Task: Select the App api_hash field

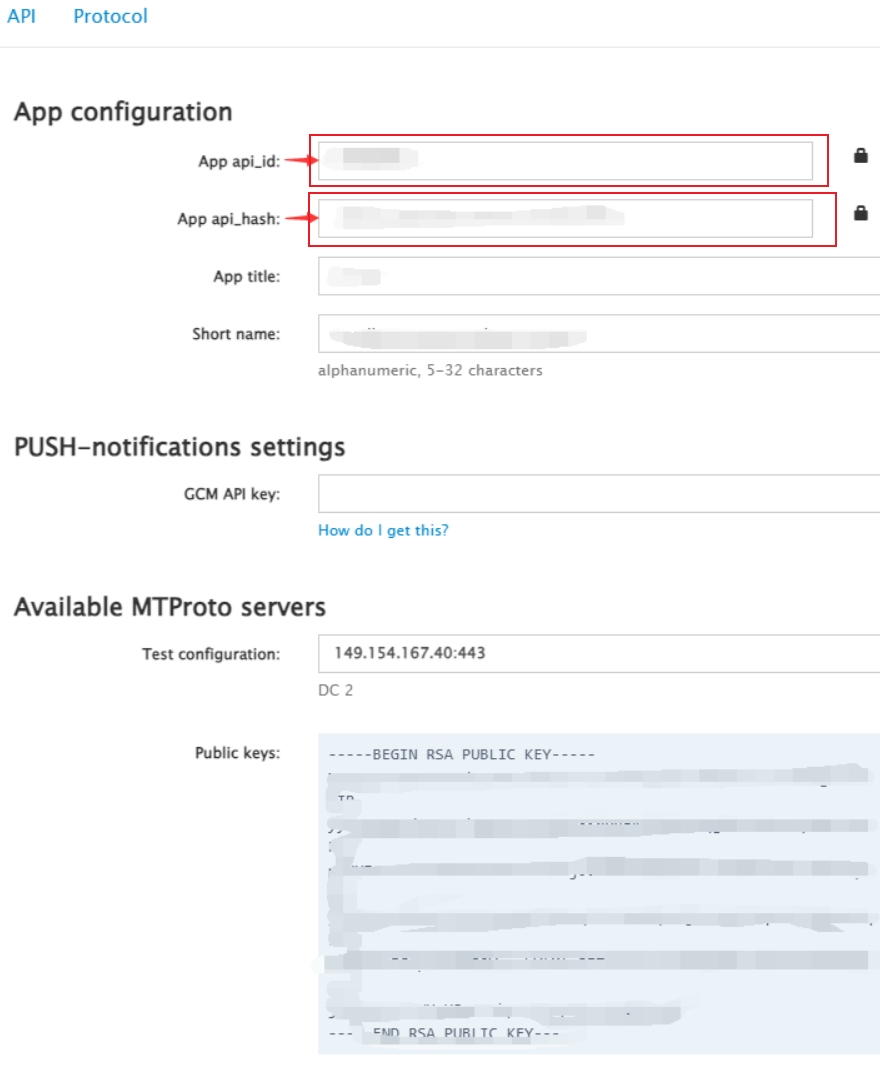Action: [565, 219]
